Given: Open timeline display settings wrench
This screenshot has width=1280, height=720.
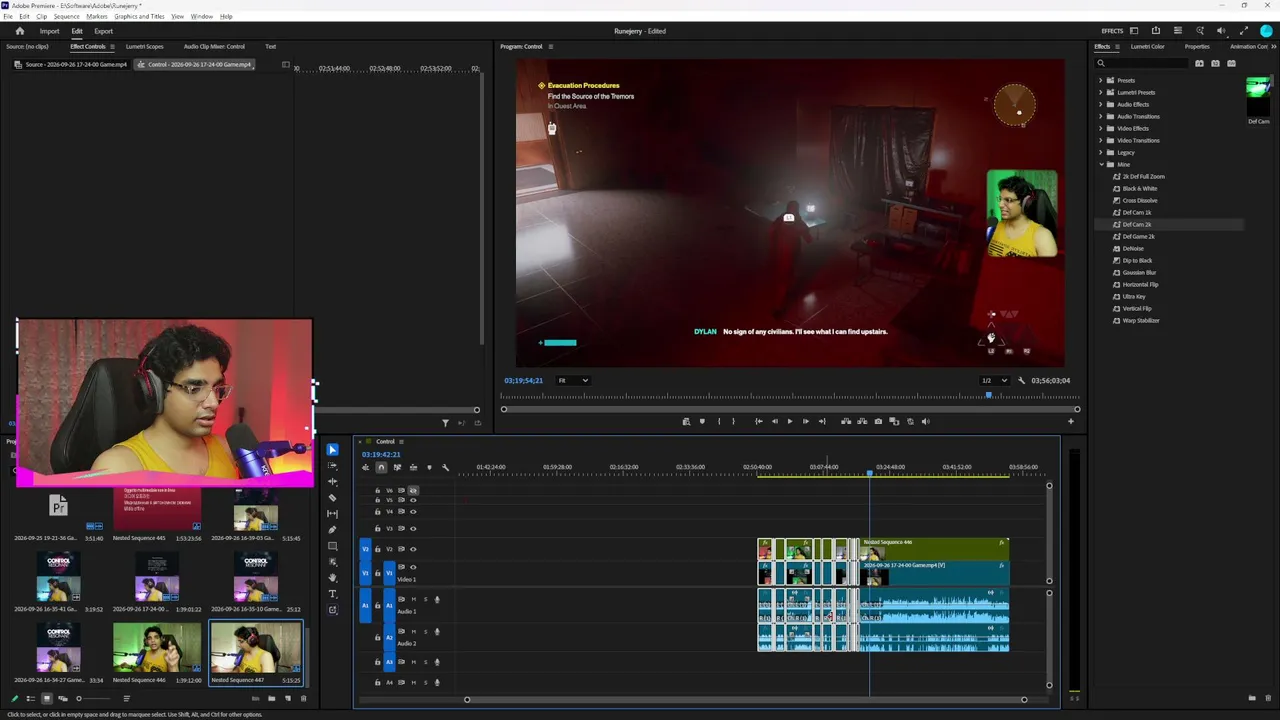Looking at the screenshot, I should (x=445, y=467).
